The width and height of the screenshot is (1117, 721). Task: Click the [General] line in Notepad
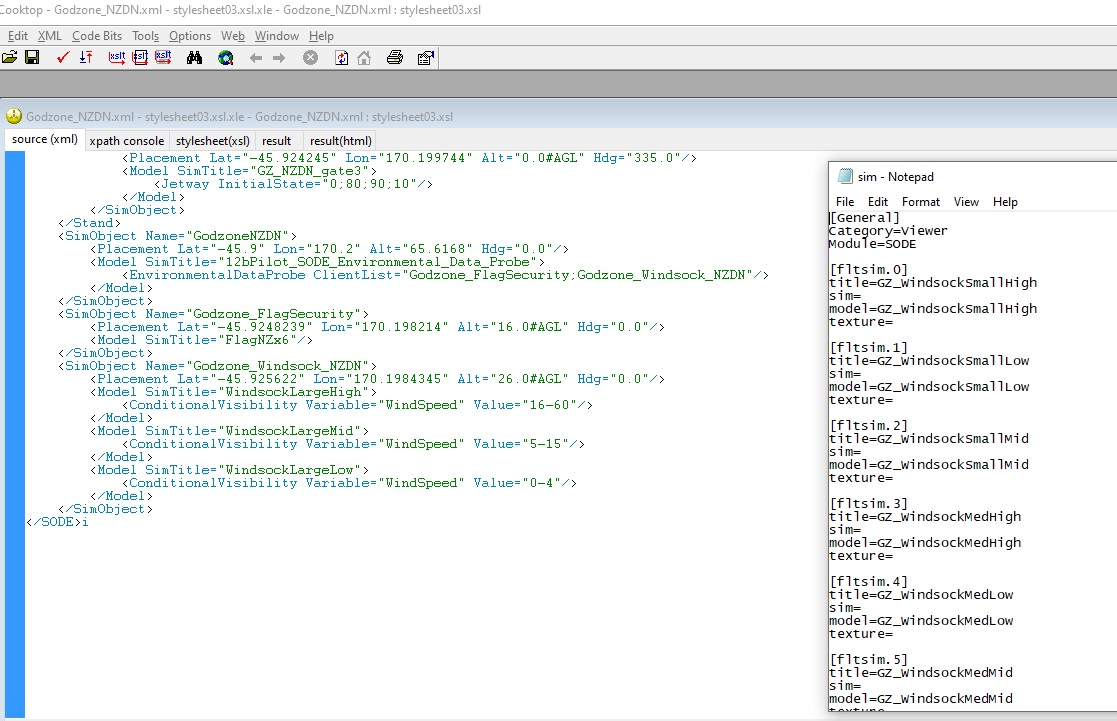865,217
